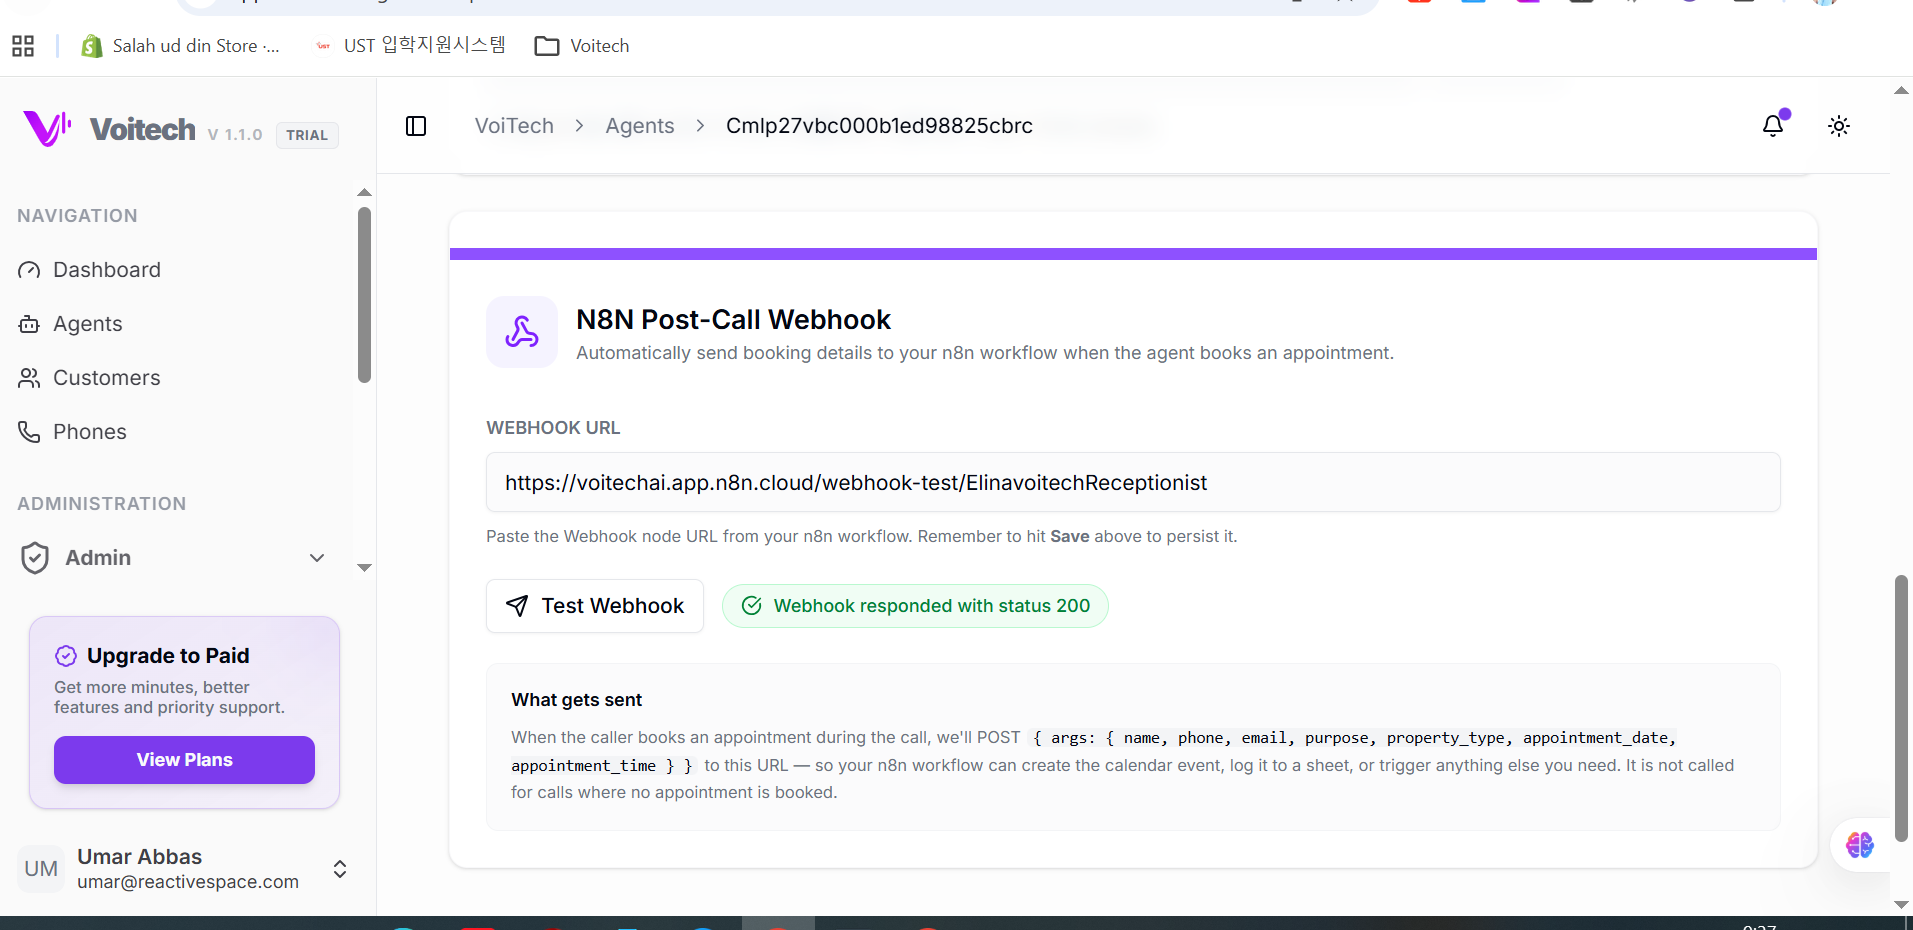The height and width of the screenshot is (930, 1913).
Task: Open Voitech bookmarks folder
Action: (x=582, y=46)
